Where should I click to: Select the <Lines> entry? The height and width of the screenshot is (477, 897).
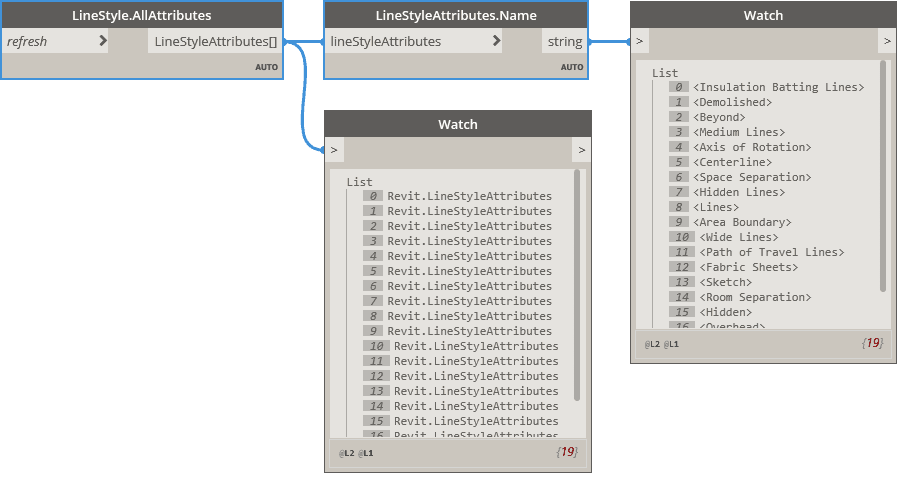pos(716,207)
